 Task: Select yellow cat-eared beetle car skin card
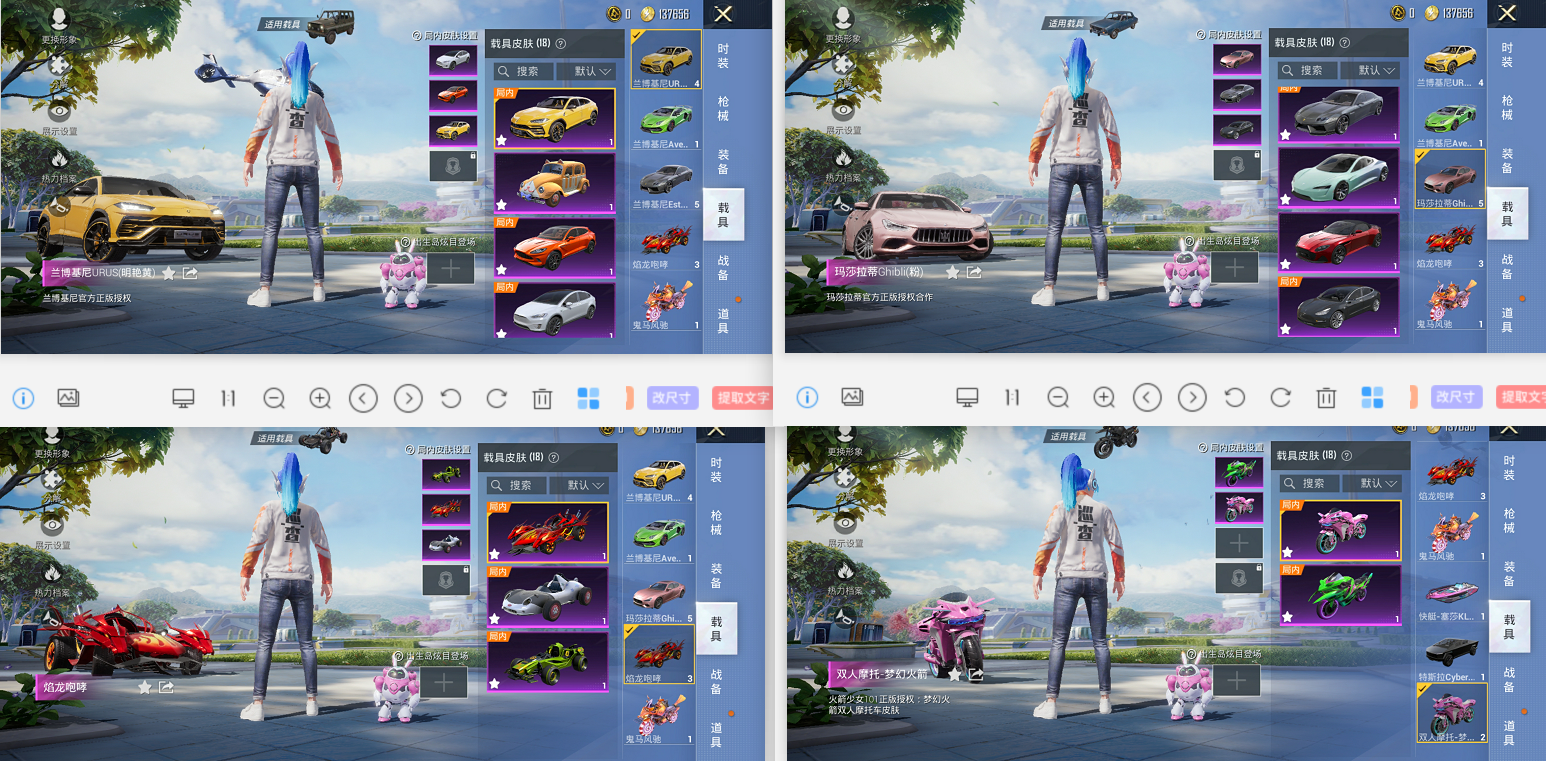(555, 183)
